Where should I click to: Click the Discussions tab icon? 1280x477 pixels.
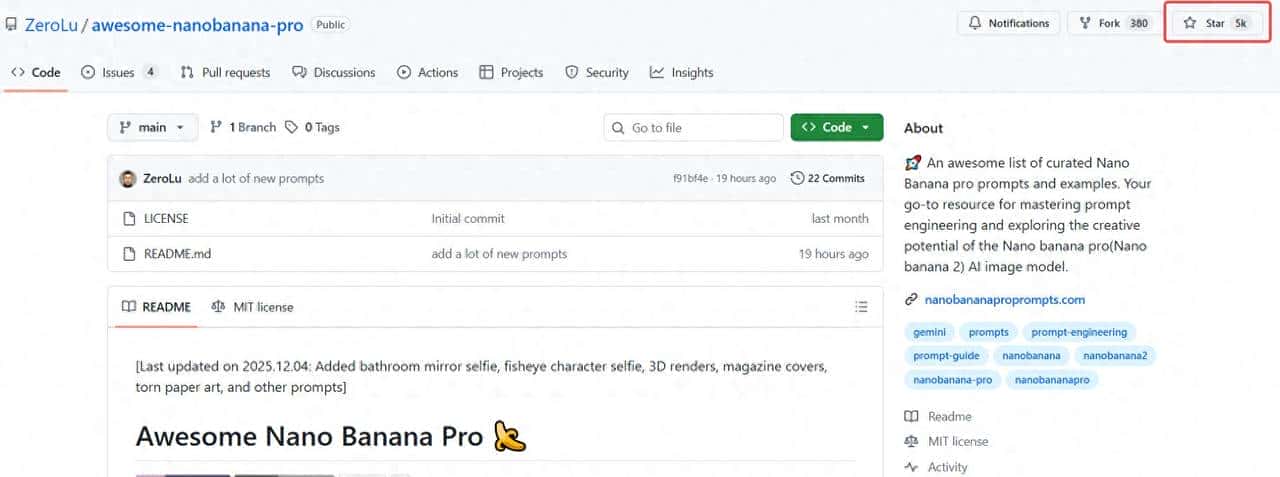point(299,72)
